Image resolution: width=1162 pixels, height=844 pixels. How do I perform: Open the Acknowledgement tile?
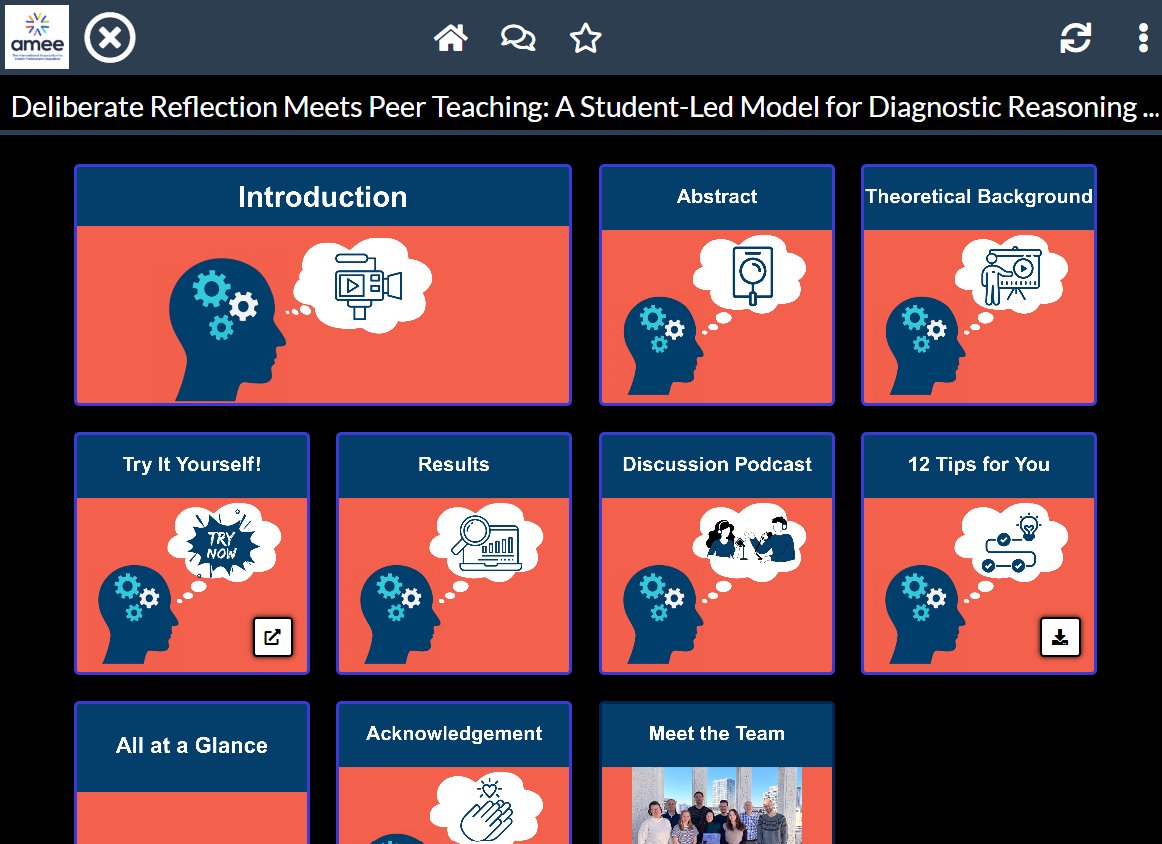[x=454, y=773]
